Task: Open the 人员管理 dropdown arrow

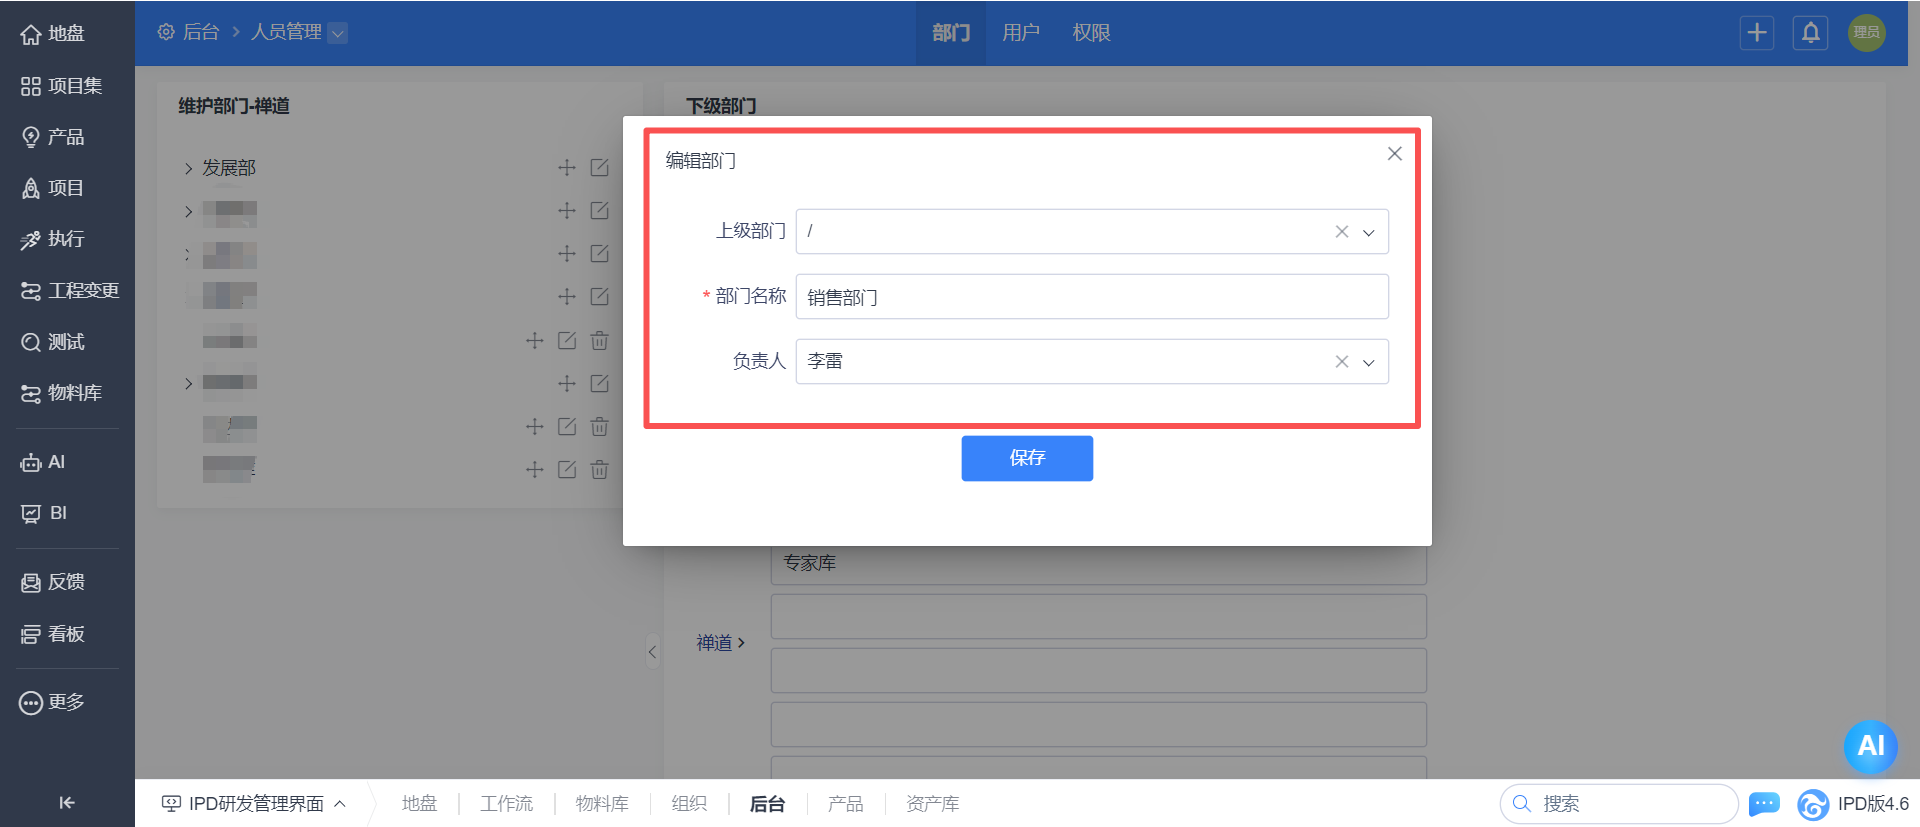Action: (338, 33)
